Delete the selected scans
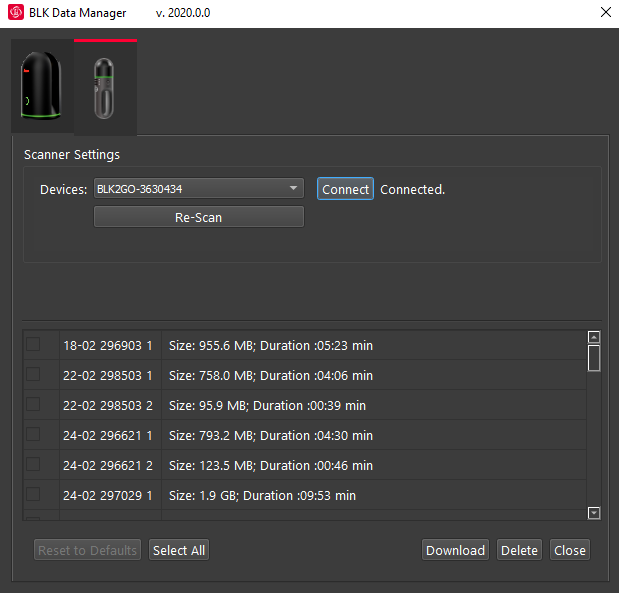 pos(519,551)
